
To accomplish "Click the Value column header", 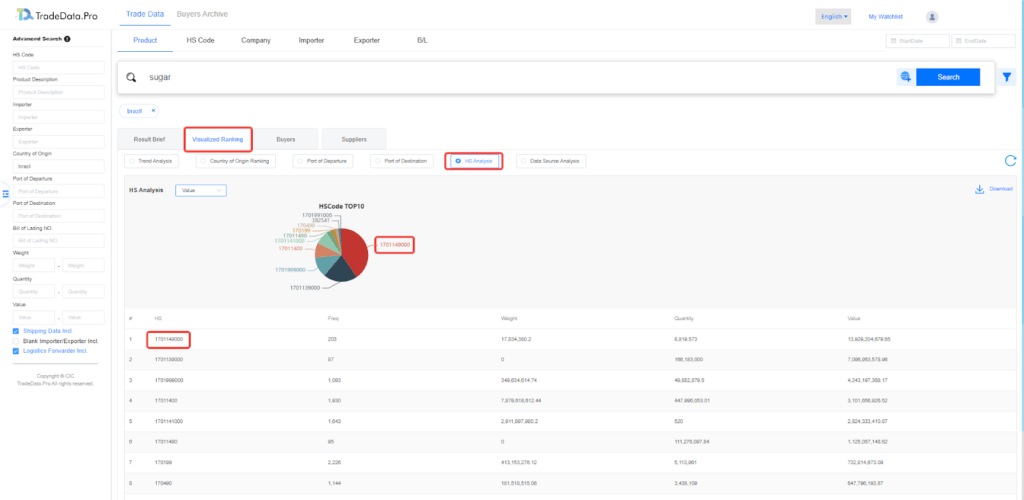I will pyautogui.click(x=854, y=319).
